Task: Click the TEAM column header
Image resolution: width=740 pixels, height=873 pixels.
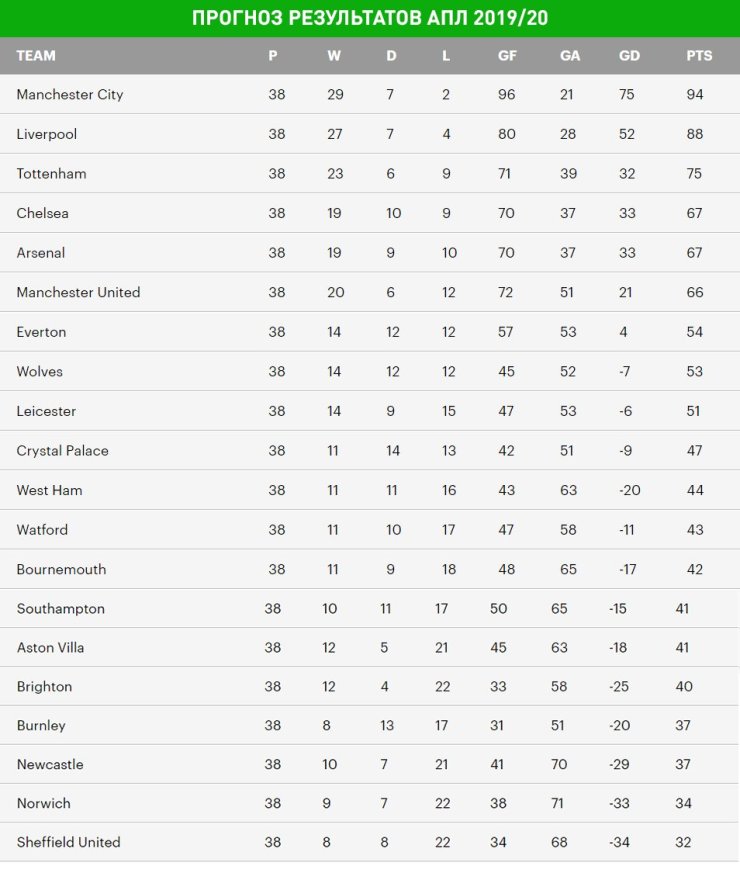Action: point(36,56)
